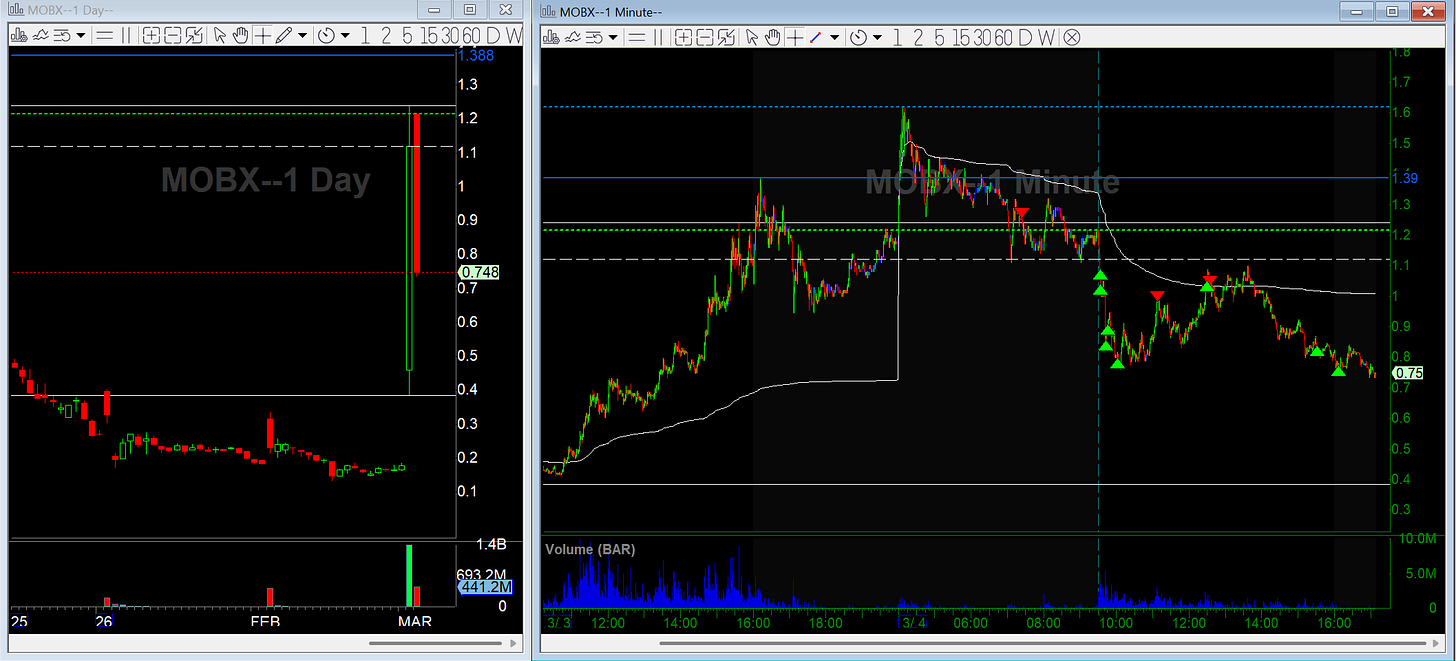1456x661 pixels.
Task: Select horizontal line tool in Minute window
Action: (x=636, y=37)
